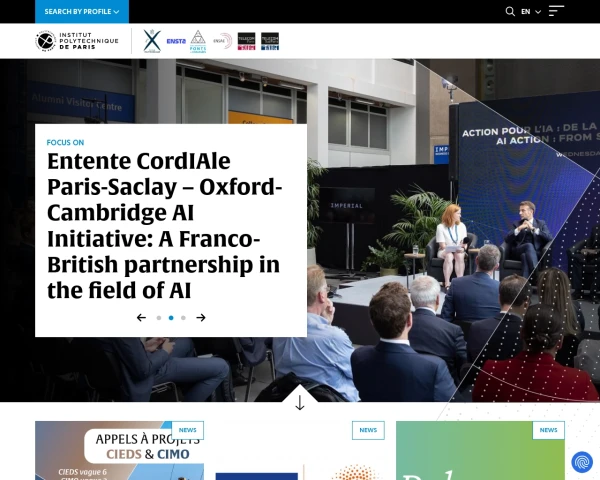
Task: Open the EN language selector
Action: coord(531,12)
